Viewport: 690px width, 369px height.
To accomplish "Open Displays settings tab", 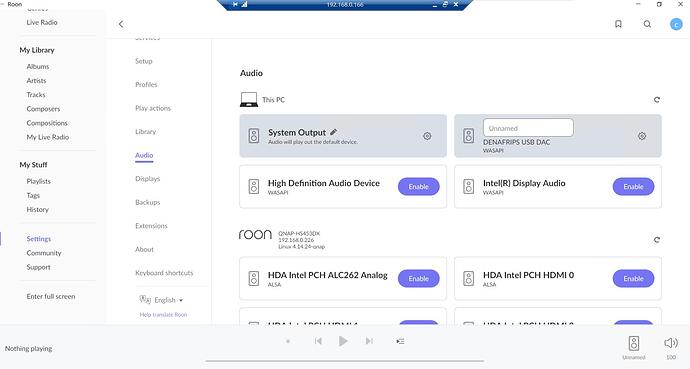I will (147, 179).
